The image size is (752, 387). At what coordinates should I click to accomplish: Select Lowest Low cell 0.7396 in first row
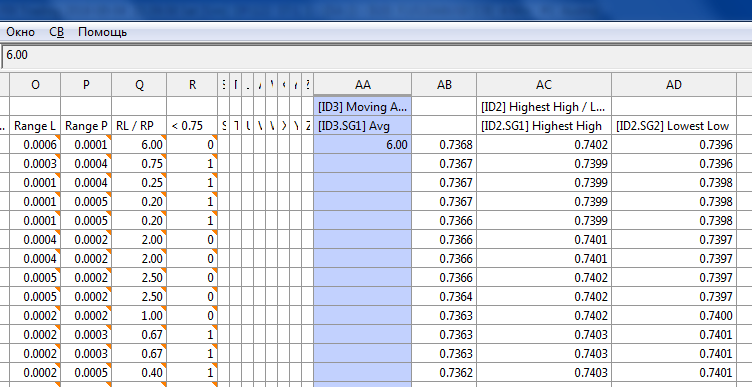pos(674,145)
